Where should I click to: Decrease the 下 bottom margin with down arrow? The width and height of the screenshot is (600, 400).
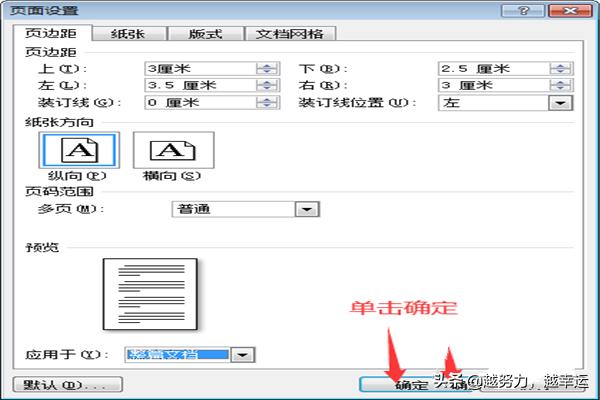pos(560,72)
